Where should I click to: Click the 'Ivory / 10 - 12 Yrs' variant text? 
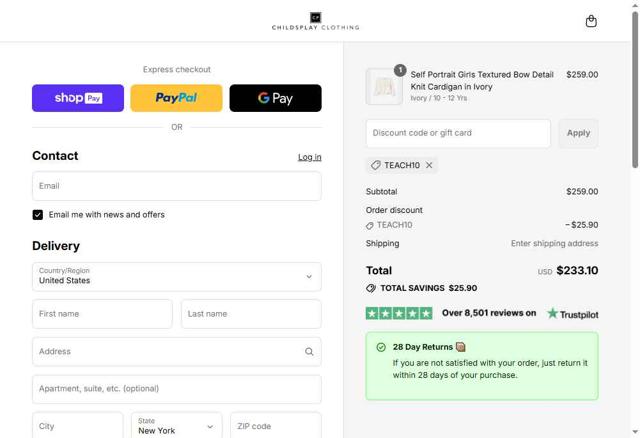[439, 98]
